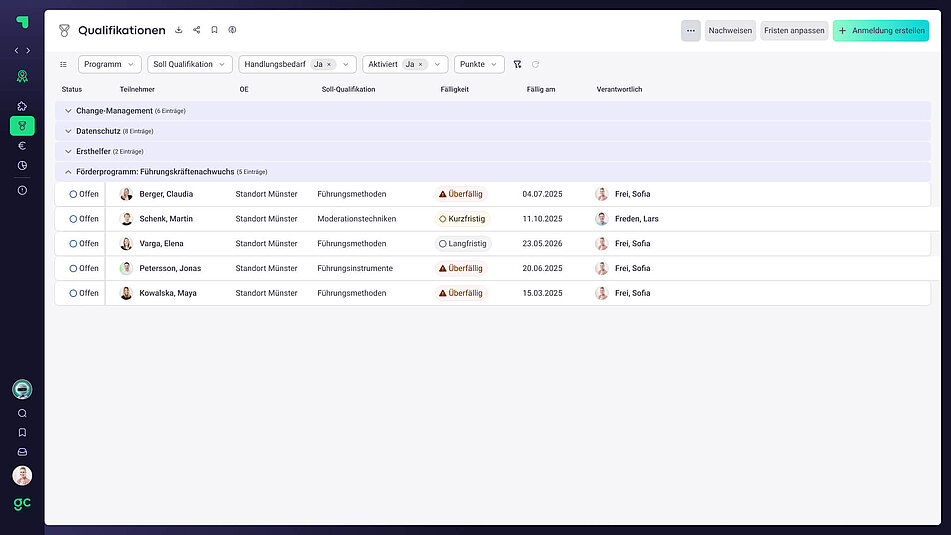This screenshot has height=535, width=951.
Task: Collapse the Förderprogramm: Führungskräftenachwuchs group
Action: click(69, 172)
